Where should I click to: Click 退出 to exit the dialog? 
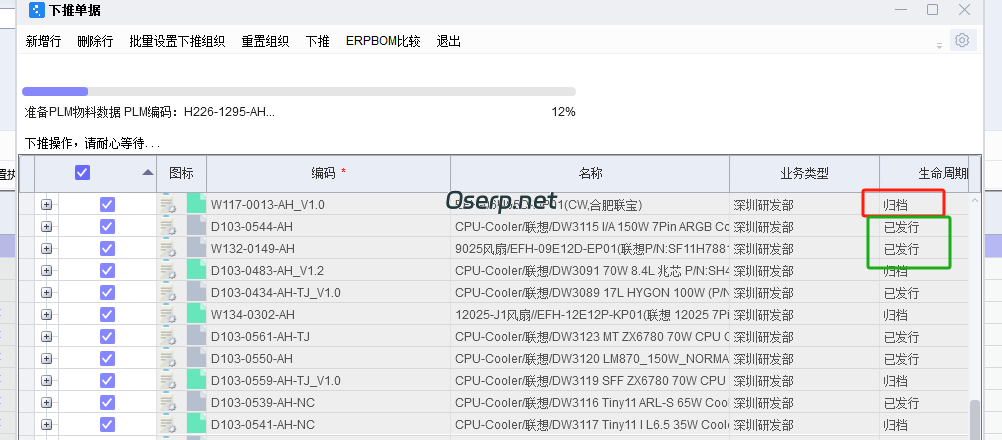449,41
